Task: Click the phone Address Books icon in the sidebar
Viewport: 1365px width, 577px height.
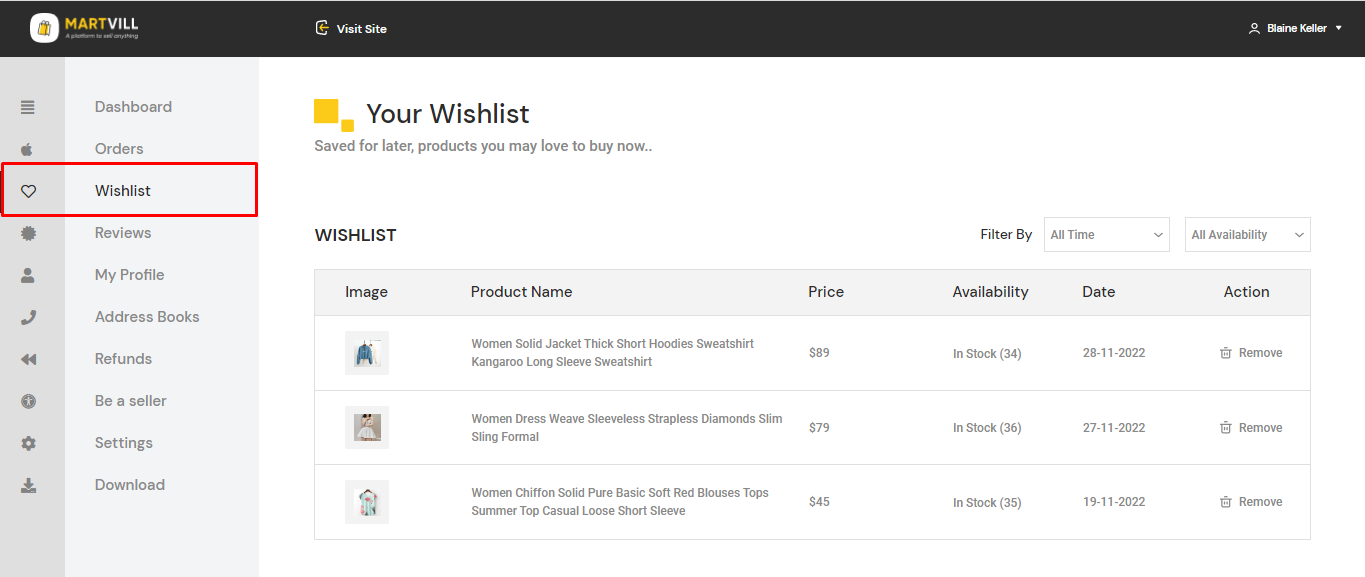Action: click(28, 317)
